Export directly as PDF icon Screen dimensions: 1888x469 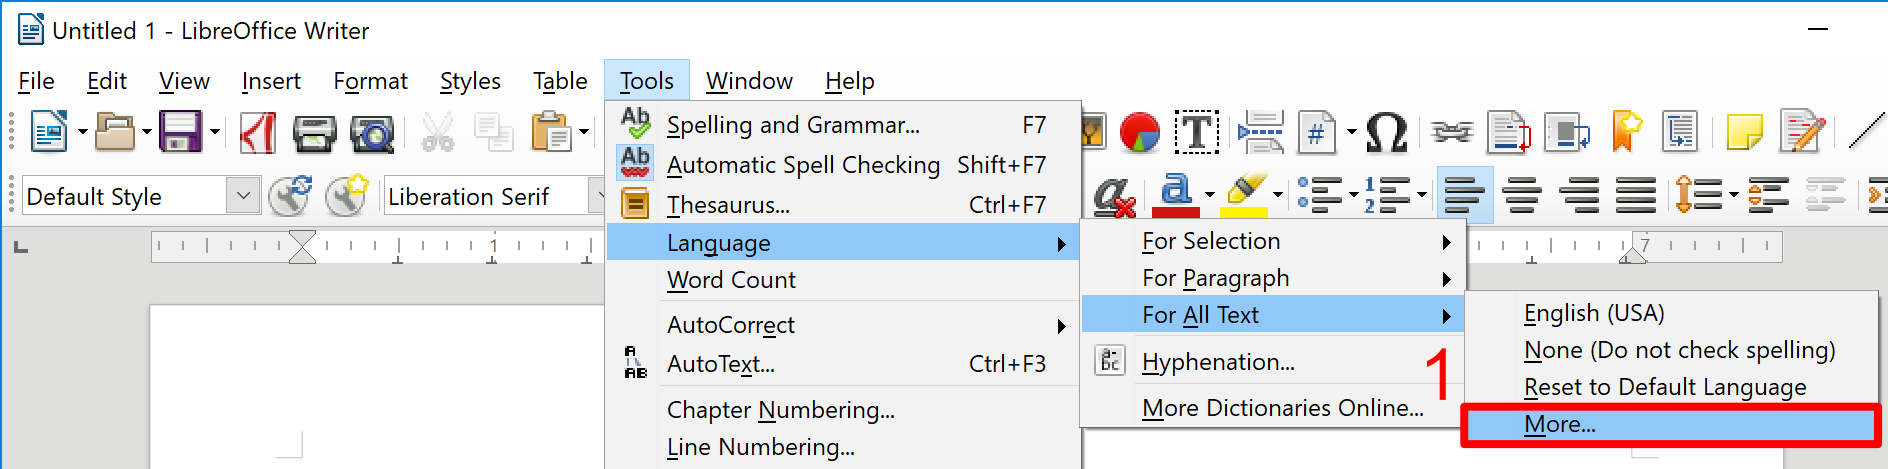point(258,132)
